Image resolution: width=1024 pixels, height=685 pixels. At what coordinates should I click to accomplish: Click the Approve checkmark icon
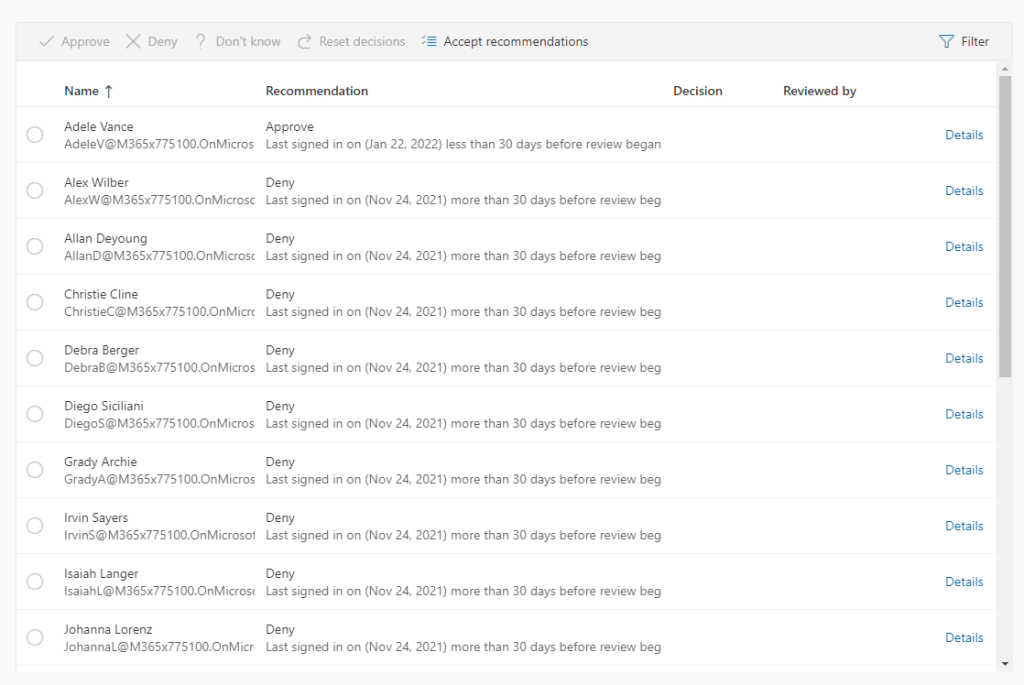46,42
